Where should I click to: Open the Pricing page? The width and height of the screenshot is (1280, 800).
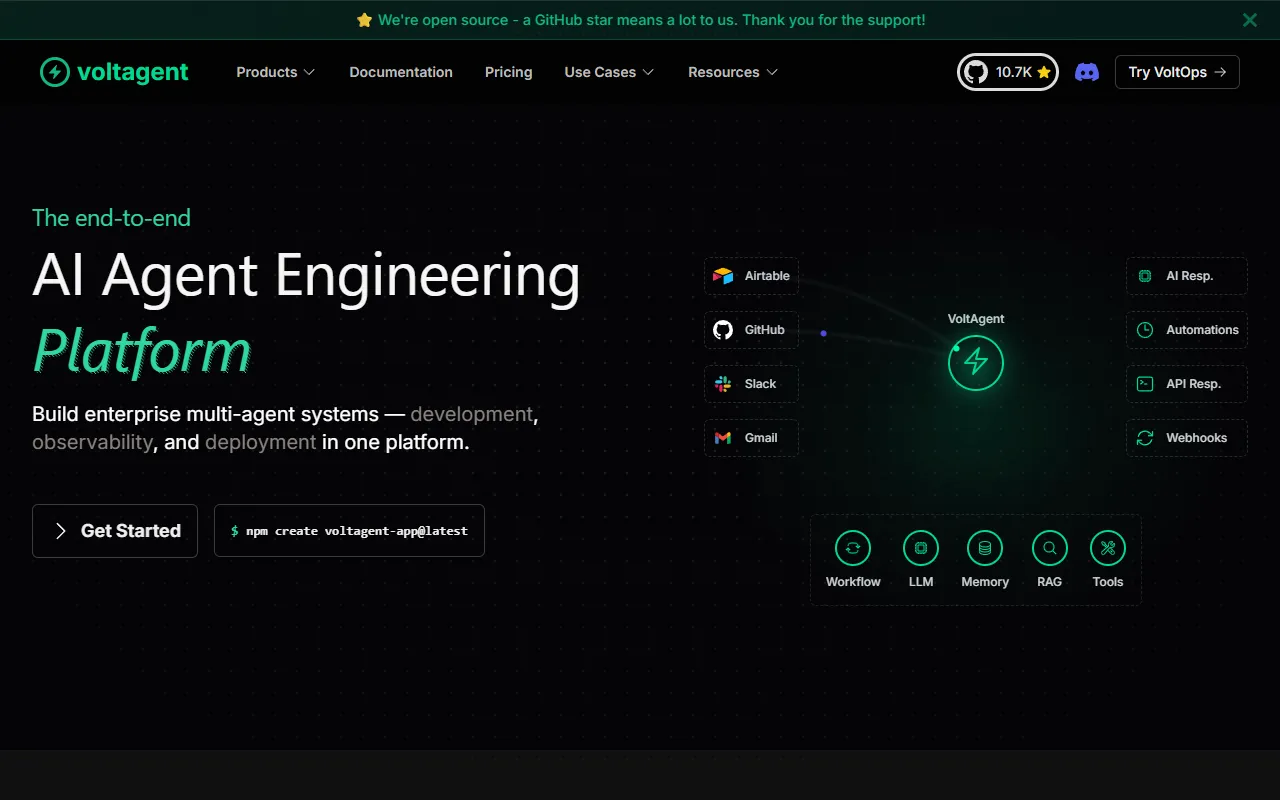[509, 72]
